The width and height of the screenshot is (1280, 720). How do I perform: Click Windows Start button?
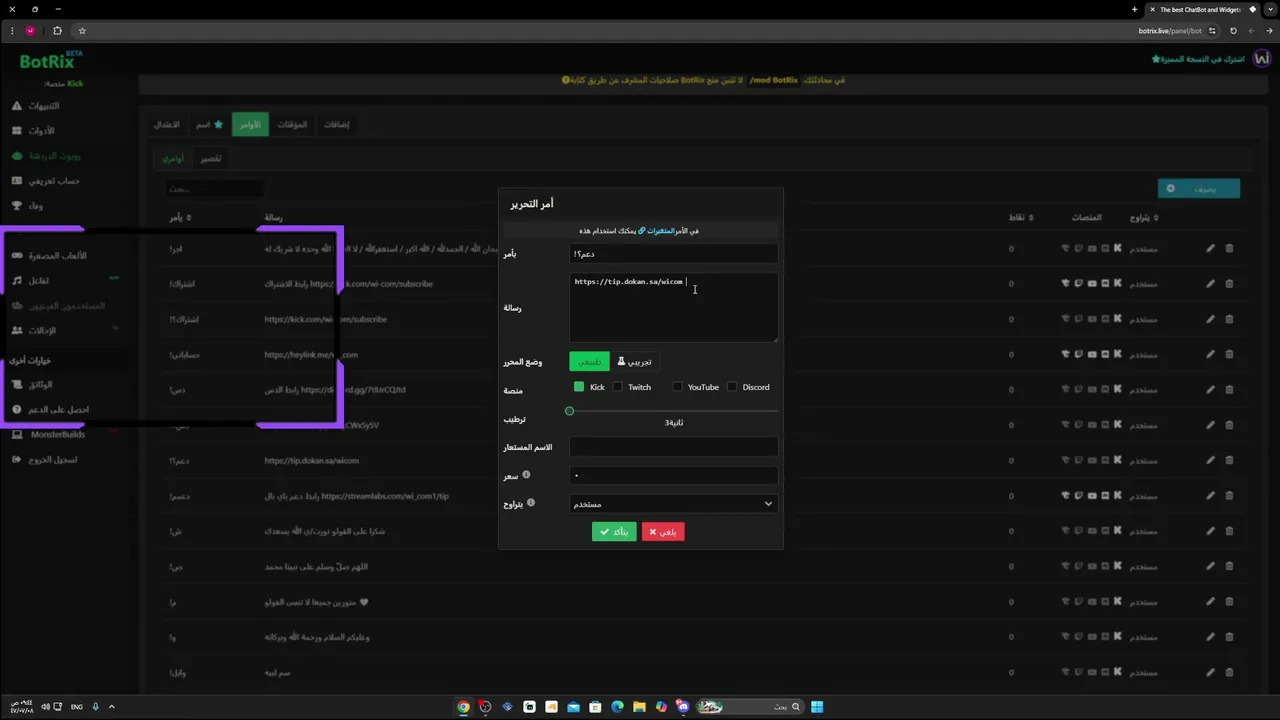pos(817,707)
